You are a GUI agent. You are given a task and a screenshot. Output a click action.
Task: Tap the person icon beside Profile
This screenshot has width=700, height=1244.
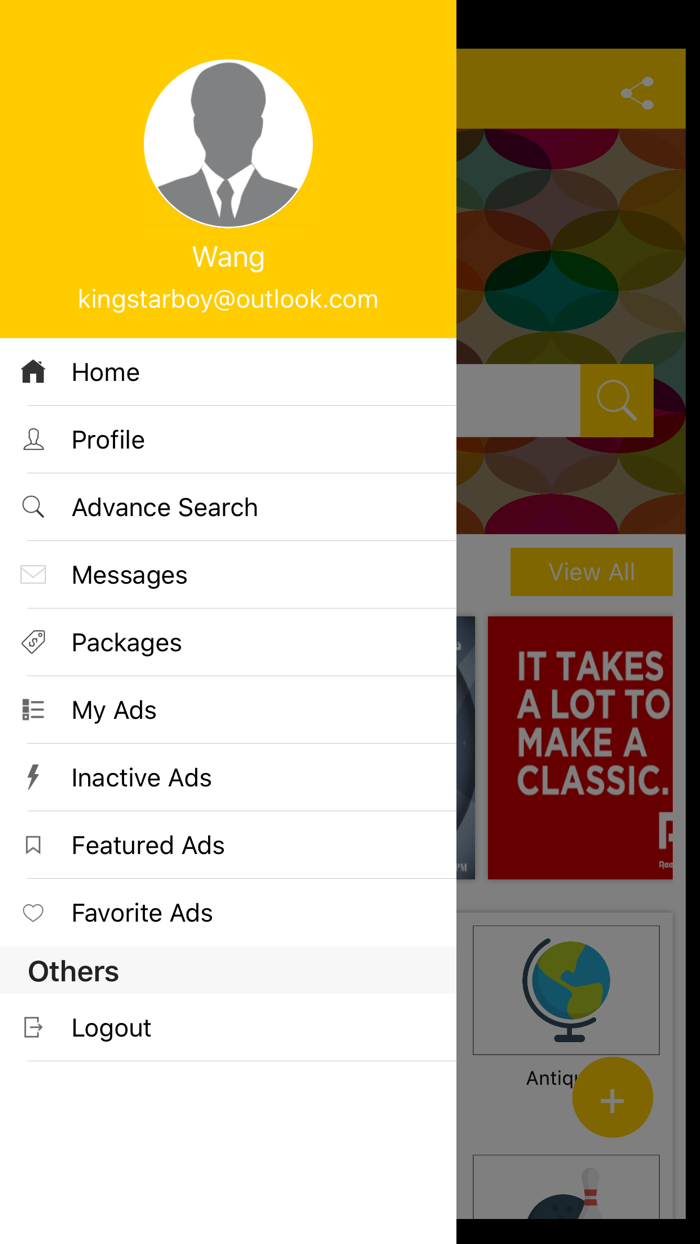pyautogui.click(x=33, y=440)
